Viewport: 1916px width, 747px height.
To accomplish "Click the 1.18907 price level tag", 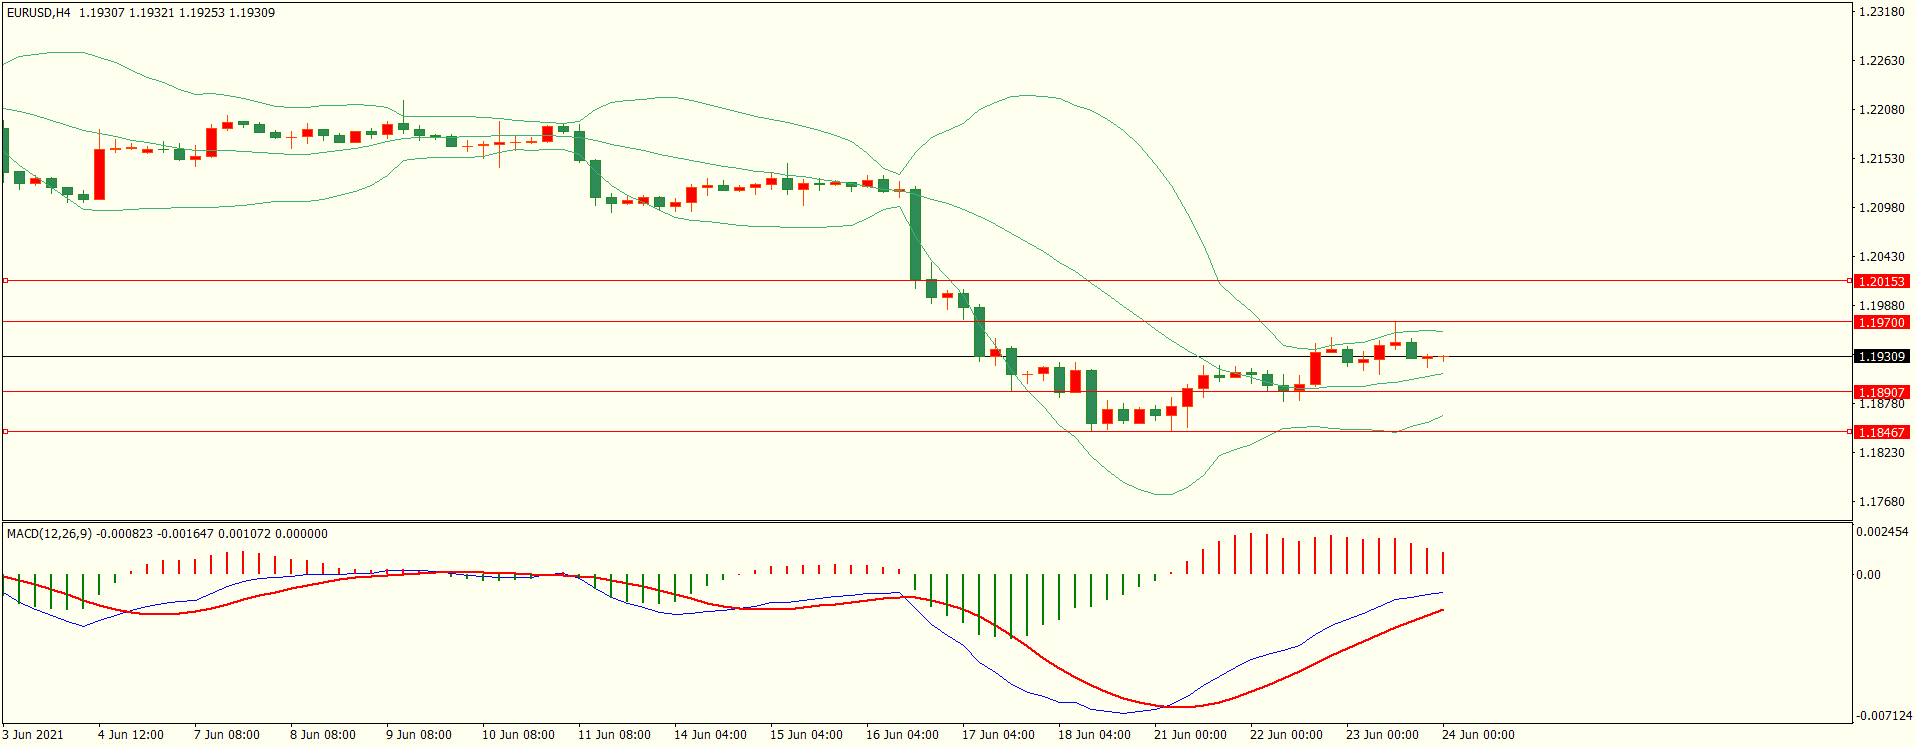I will [1881, 393].
